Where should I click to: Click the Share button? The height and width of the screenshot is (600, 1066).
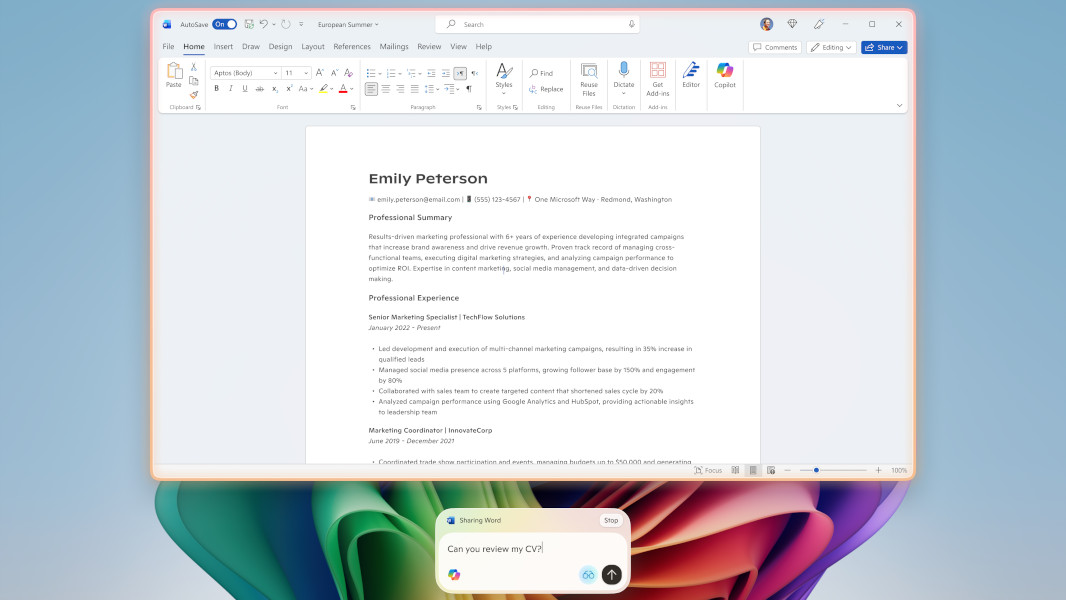[x=883, y=47]
